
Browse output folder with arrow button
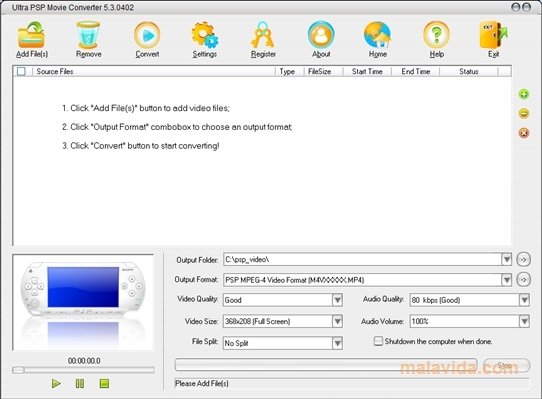point(523,259)
